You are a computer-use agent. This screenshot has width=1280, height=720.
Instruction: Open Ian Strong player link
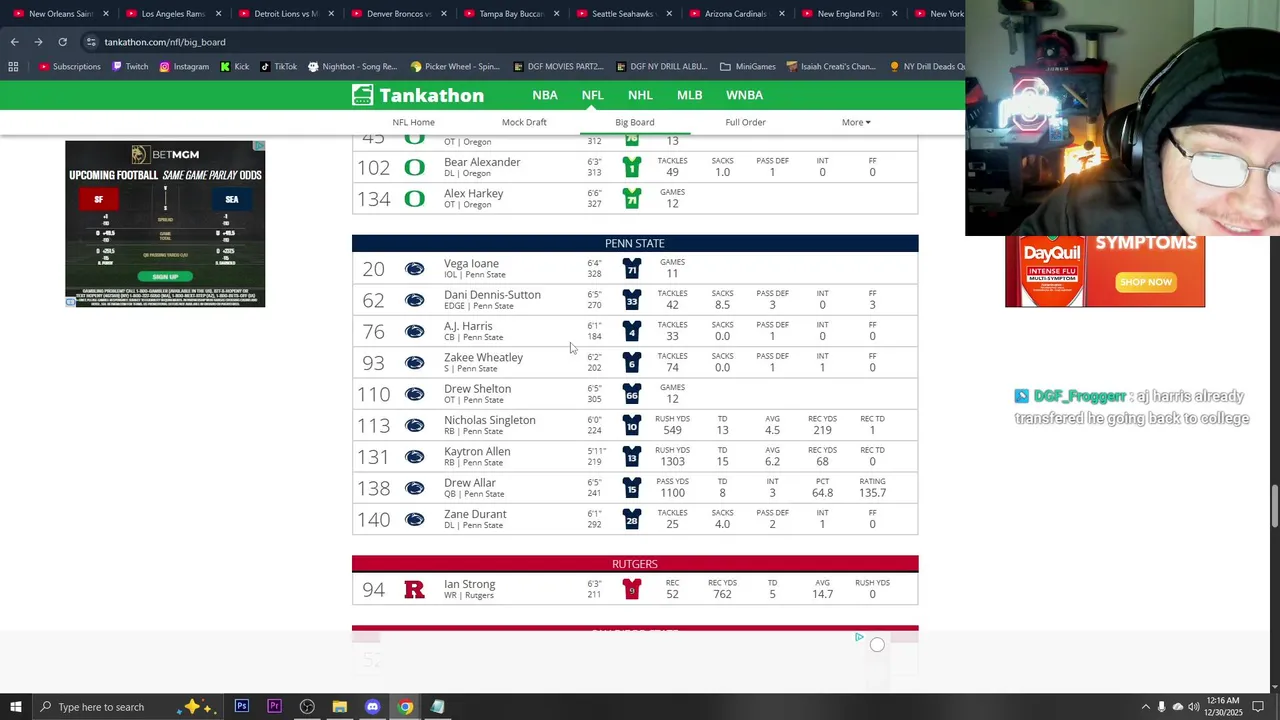click(470, 584)
